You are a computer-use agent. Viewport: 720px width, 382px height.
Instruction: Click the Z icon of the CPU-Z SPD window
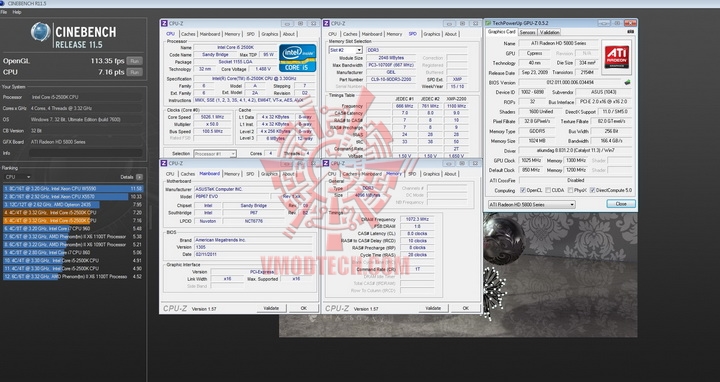tap(326, 23)
